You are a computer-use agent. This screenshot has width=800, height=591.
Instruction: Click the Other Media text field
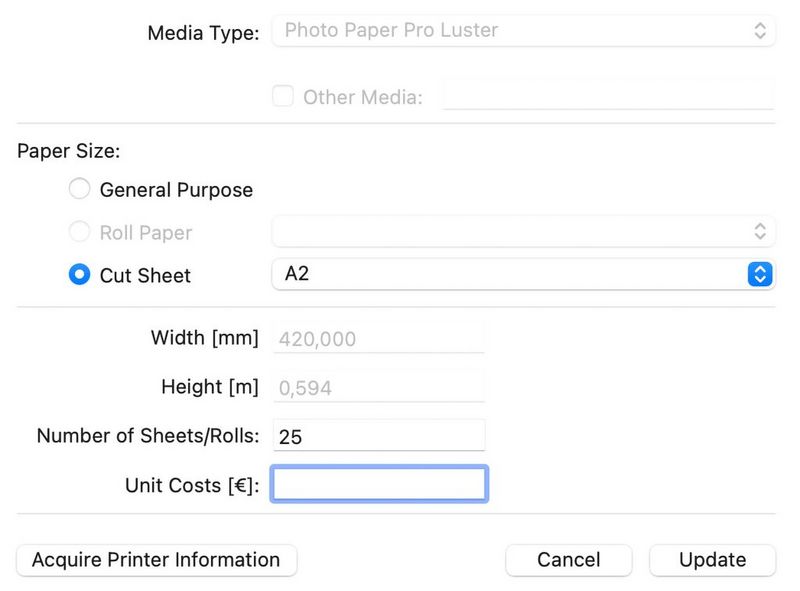coord(610,96)
